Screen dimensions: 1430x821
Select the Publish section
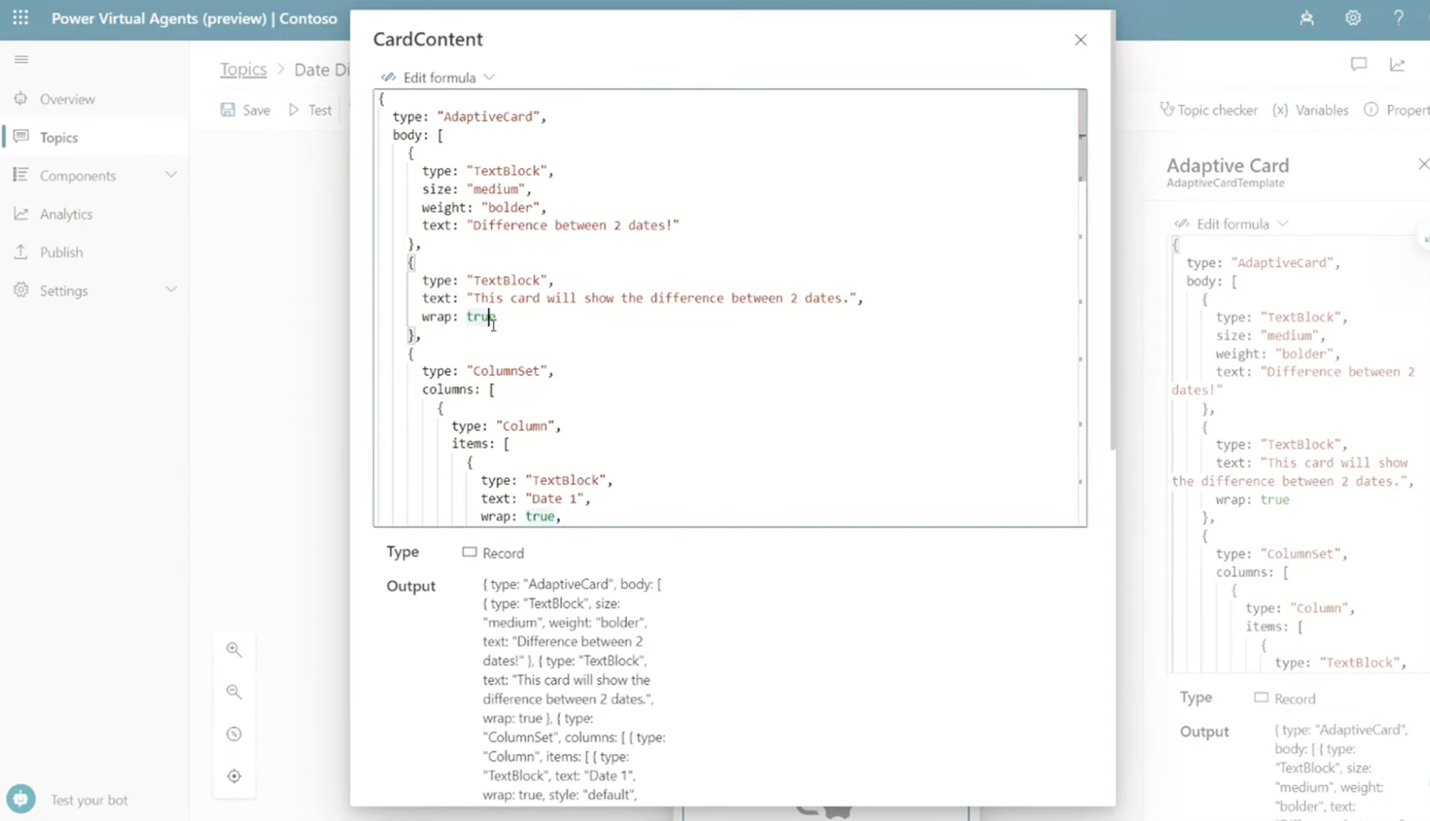tap(61, 252)
